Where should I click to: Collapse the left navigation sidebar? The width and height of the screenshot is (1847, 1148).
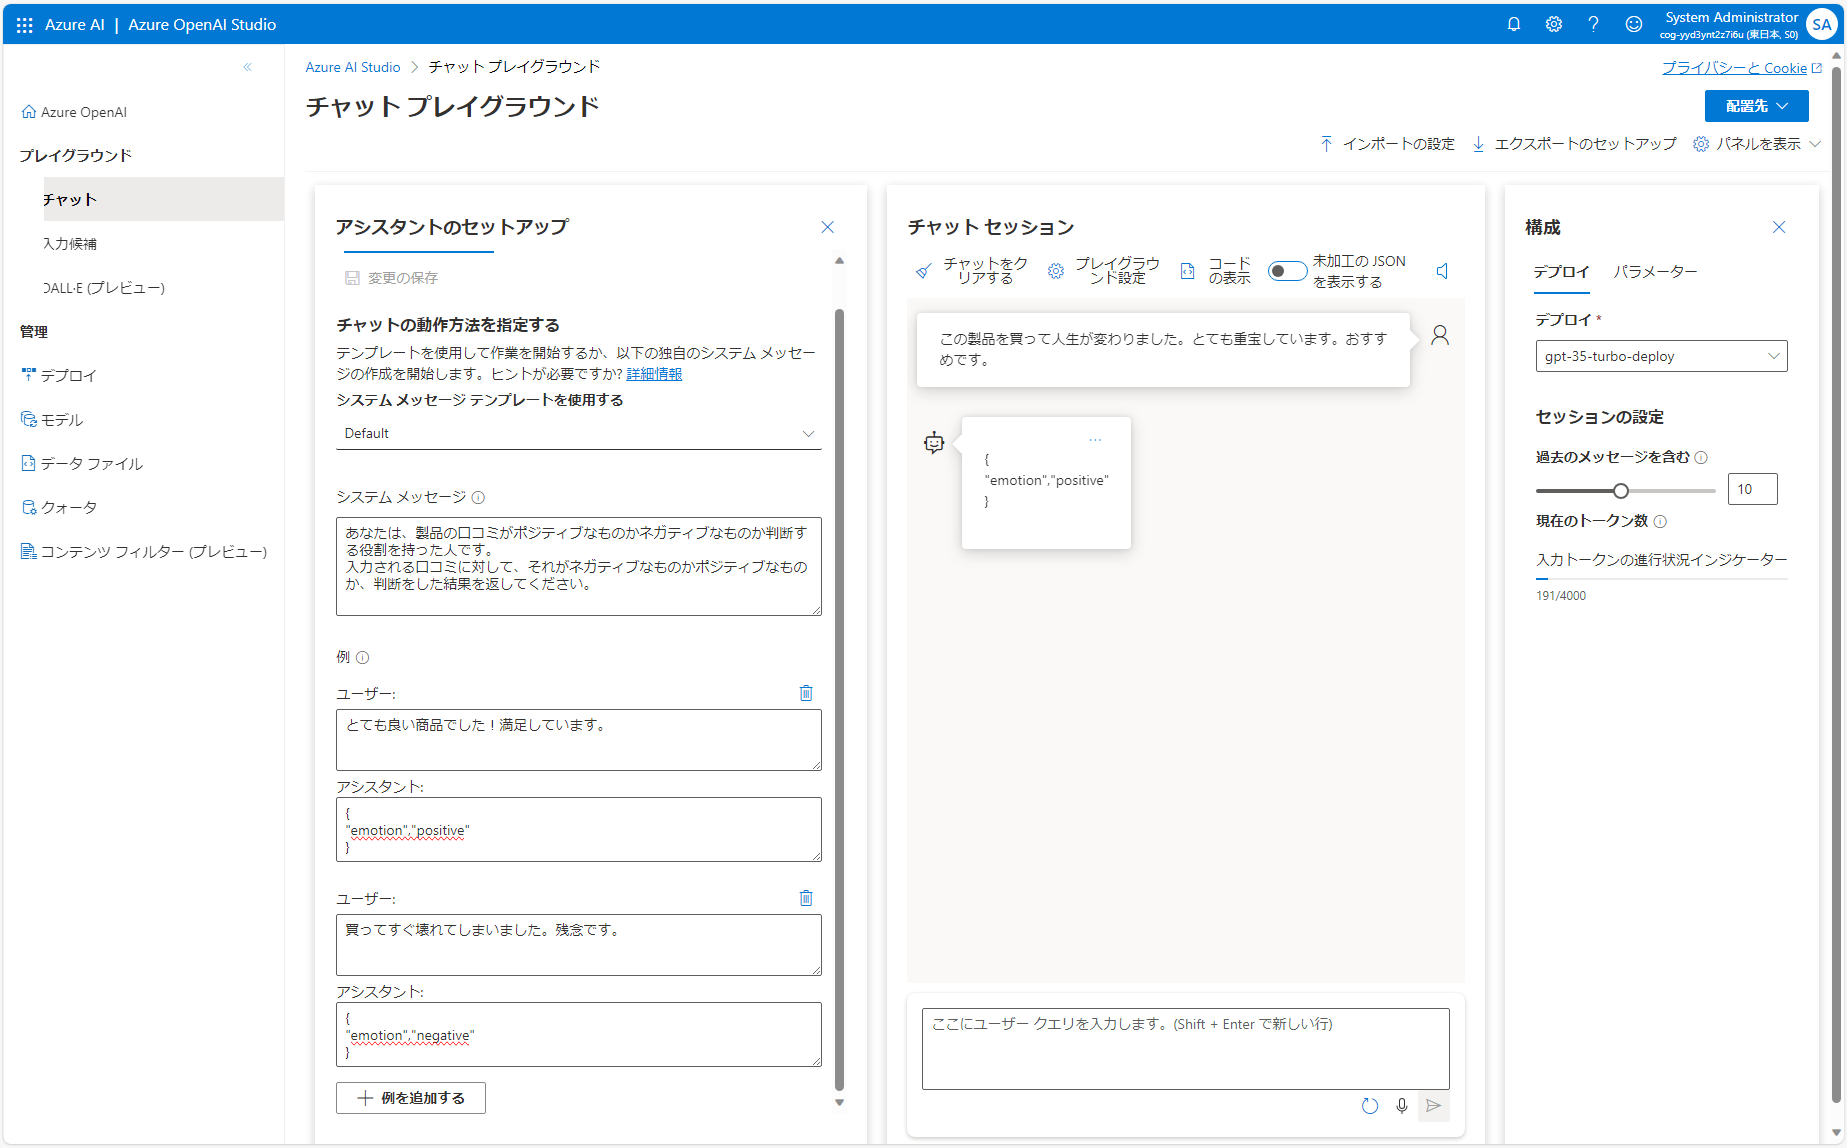[x=247, y=67]
